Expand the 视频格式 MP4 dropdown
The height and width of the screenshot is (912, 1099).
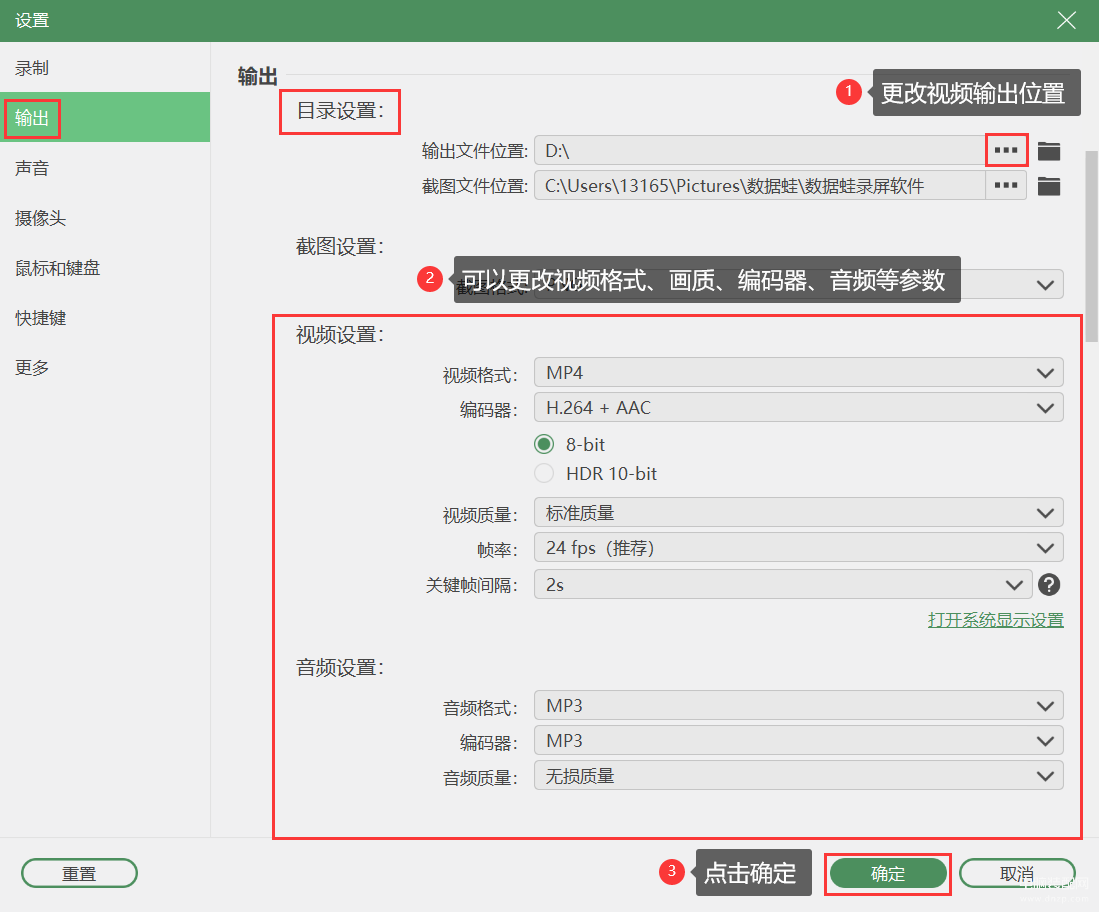coord(798,372)
